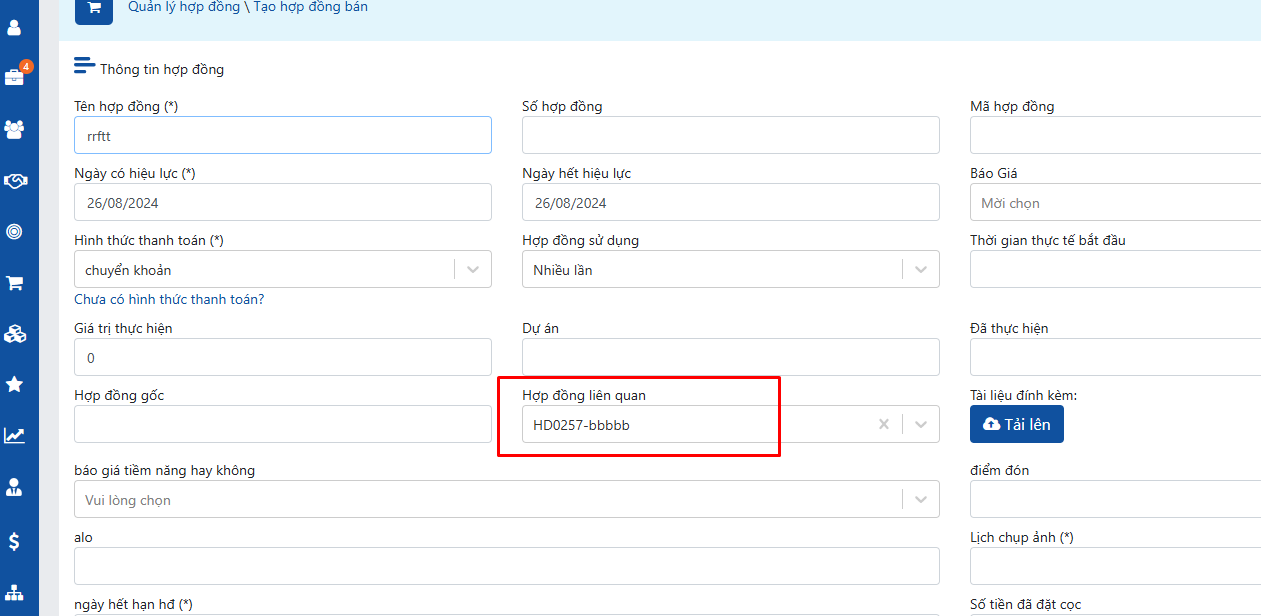The width and height of the screenshot is (1261, 616).
Task: Expand the Hợp đồng sử dụng dropdown
Action: pyautogui.click(x=921, y=269)
